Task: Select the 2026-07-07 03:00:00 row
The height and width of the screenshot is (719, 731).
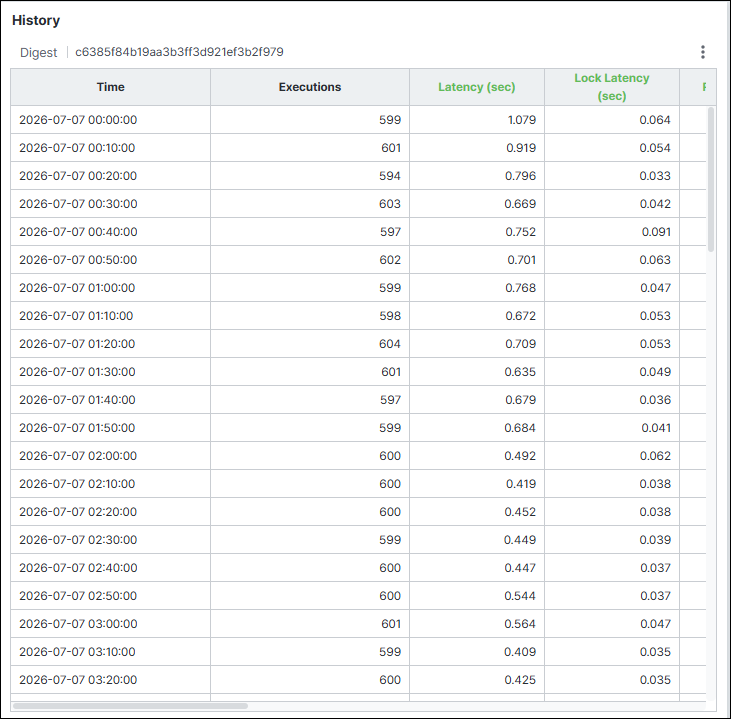Action: pos(358,623)
